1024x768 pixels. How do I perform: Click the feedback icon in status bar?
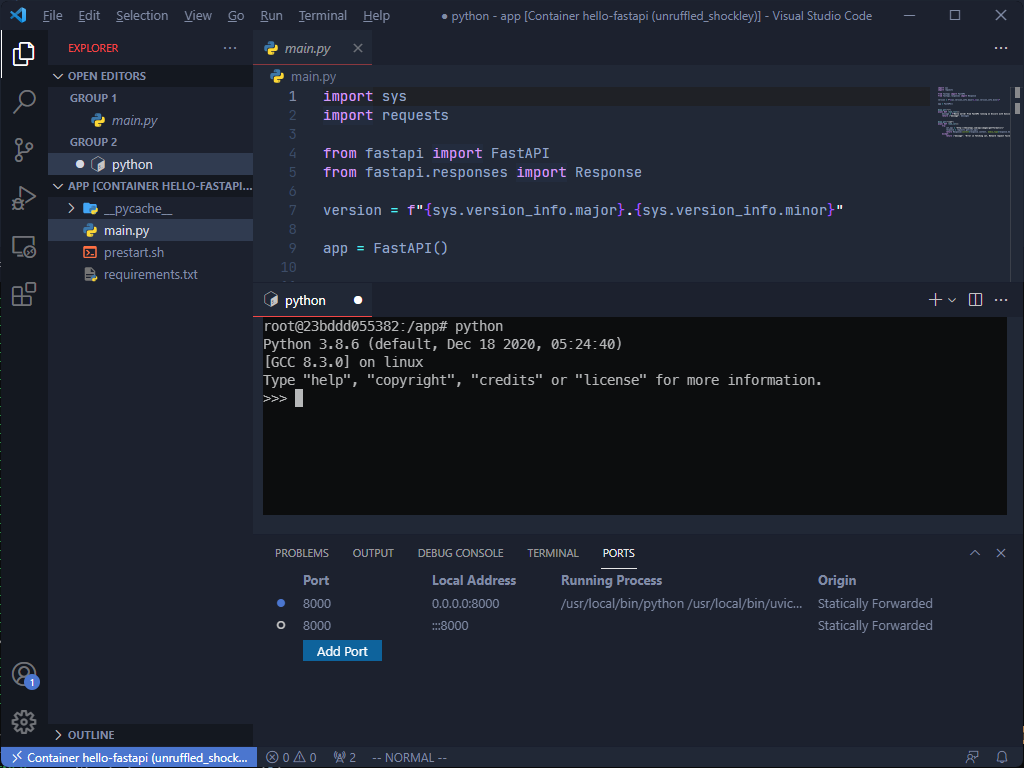click(972, 758)
